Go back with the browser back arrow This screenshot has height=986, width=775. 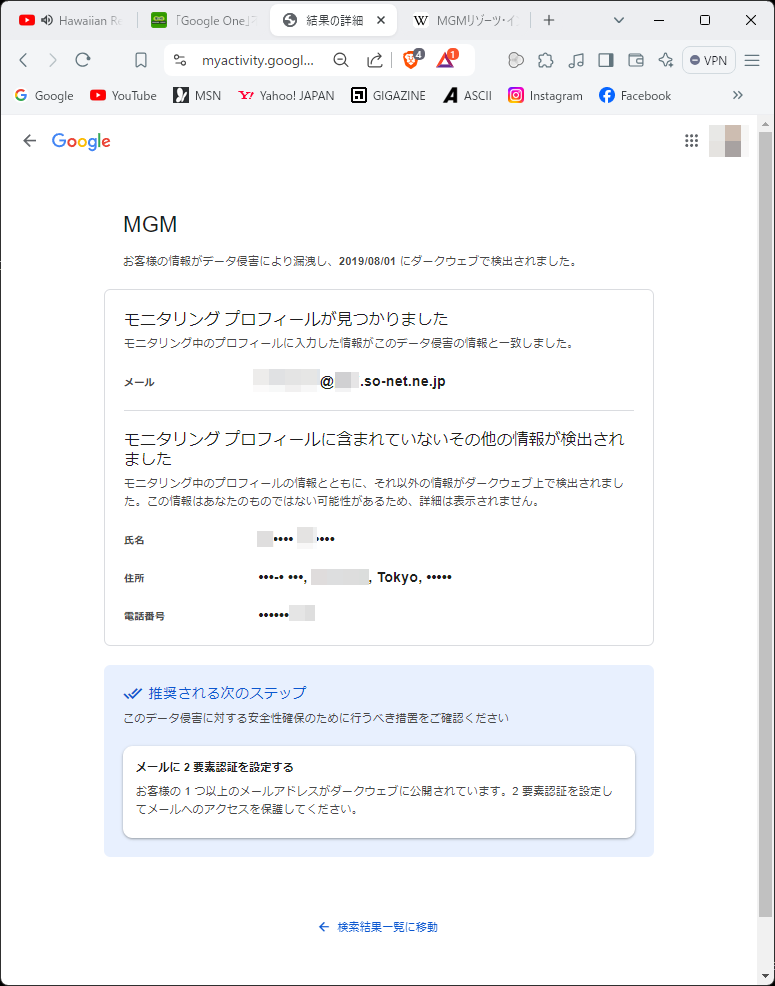point(23,60)
